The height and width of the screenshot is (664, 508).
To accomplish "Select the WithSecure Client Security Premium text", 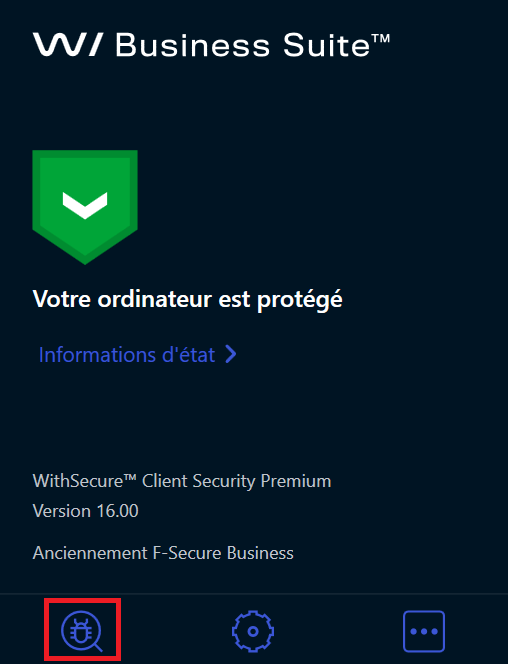I will pyautogui.click(x=182, y=481).
